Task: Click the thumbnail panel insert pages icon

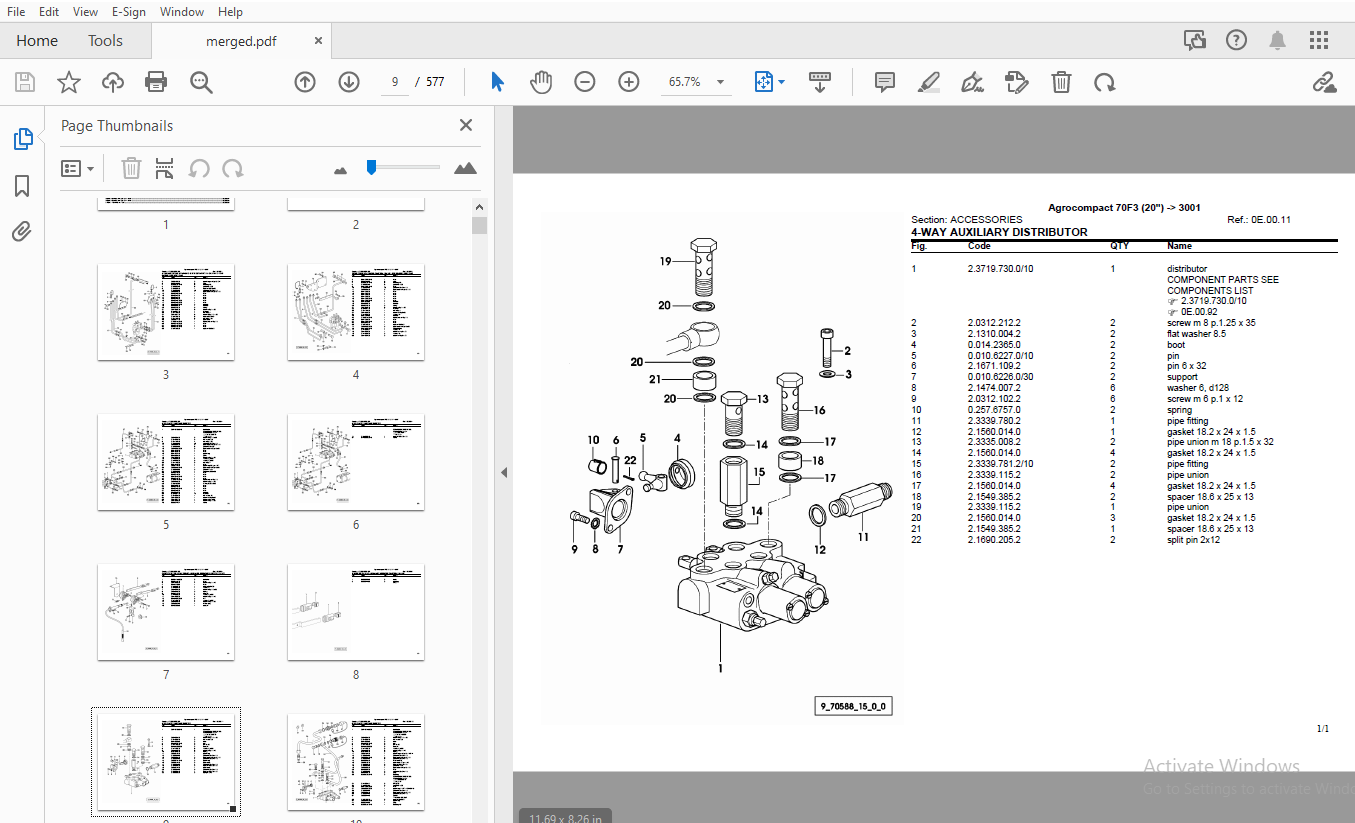Action: [x=165, y=168]
